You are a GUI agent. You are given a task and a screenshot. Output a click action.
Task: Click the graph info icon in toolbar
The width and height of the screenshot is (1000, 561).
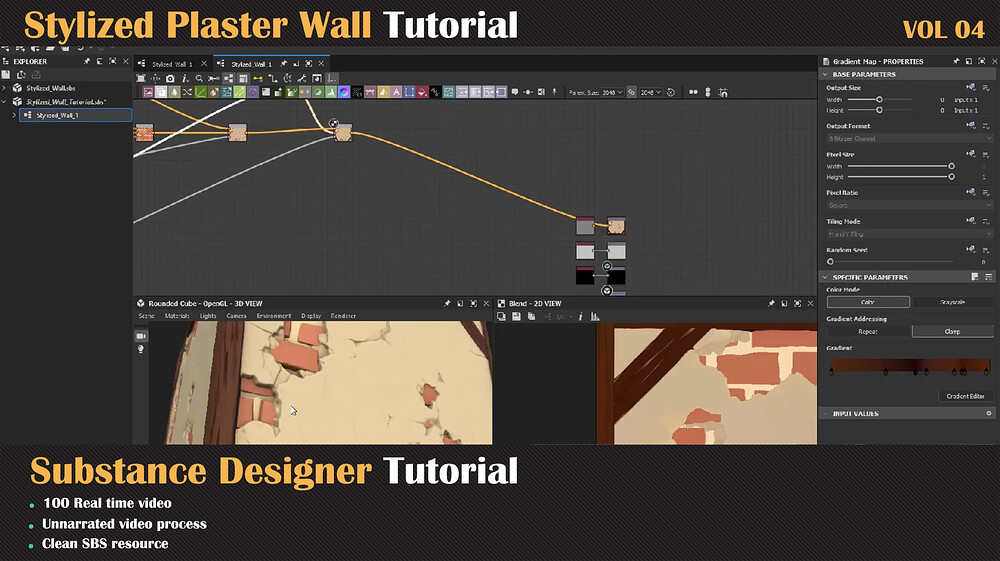pos(185,78)
